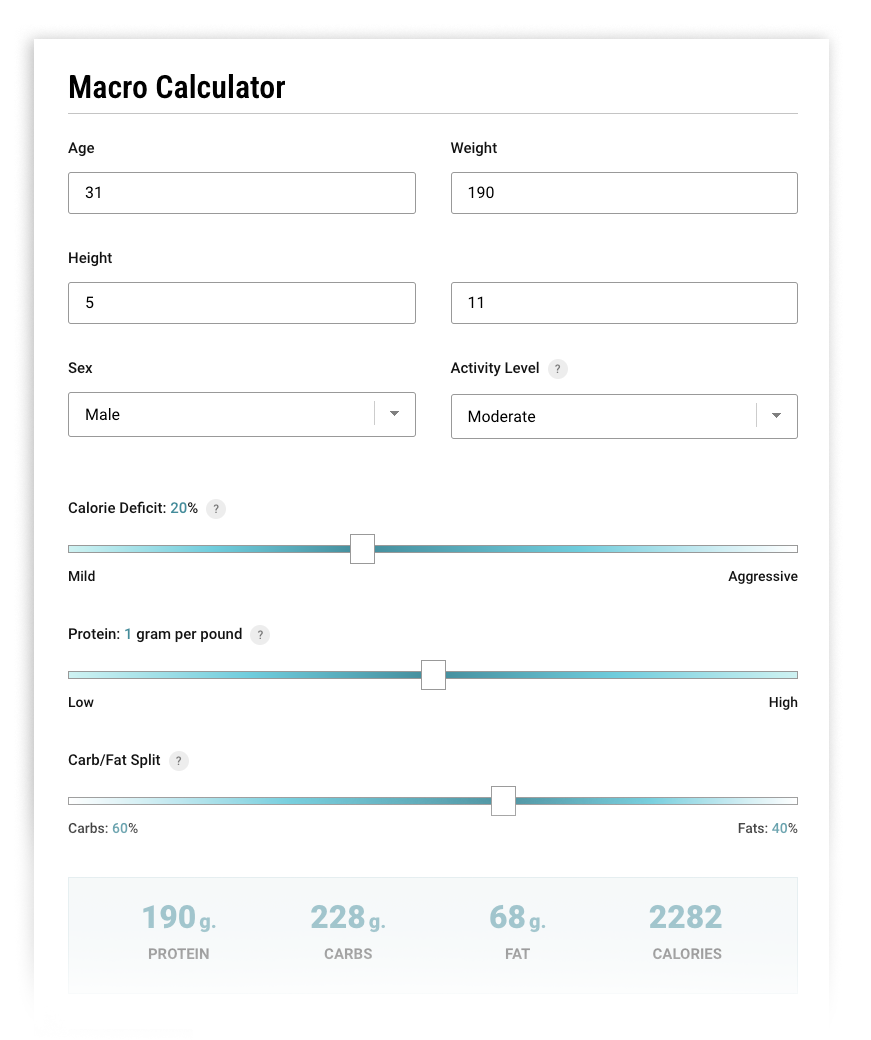Click the Moderate activity combo box
The image size is (871, 1040).
pos(602,416)
